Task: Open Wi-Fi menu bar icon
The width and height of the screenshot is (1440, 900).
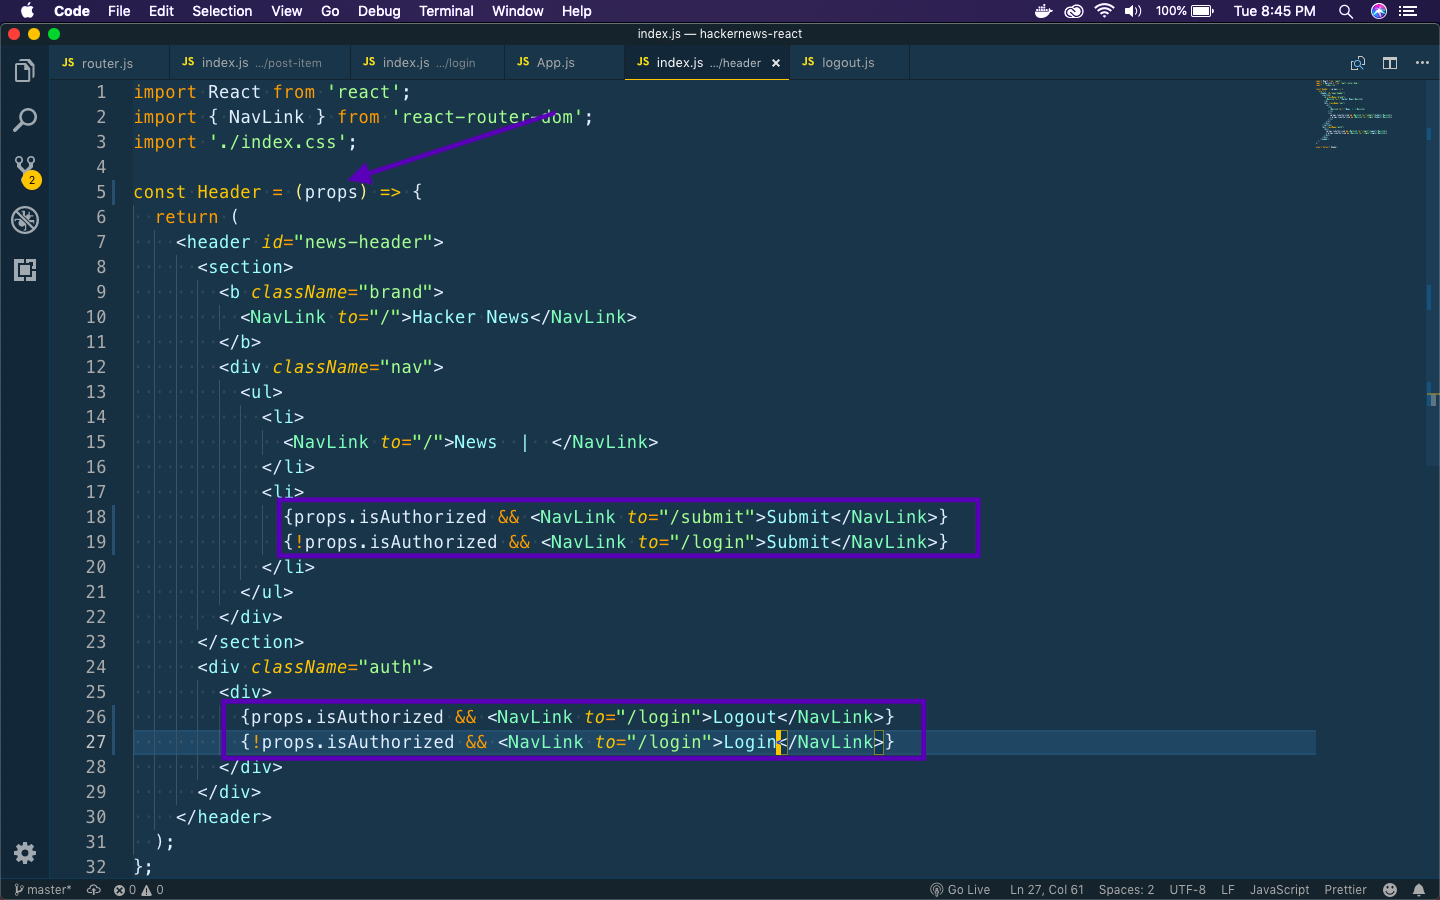Action: (1104, 11)
